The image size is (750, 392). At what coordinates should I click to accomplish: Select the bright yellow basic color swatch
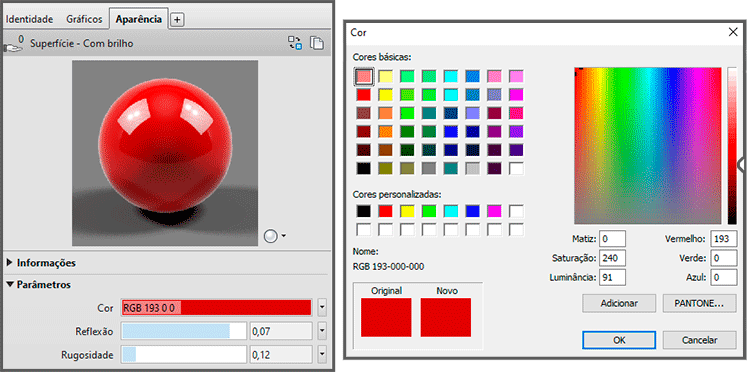click(386, 95)
